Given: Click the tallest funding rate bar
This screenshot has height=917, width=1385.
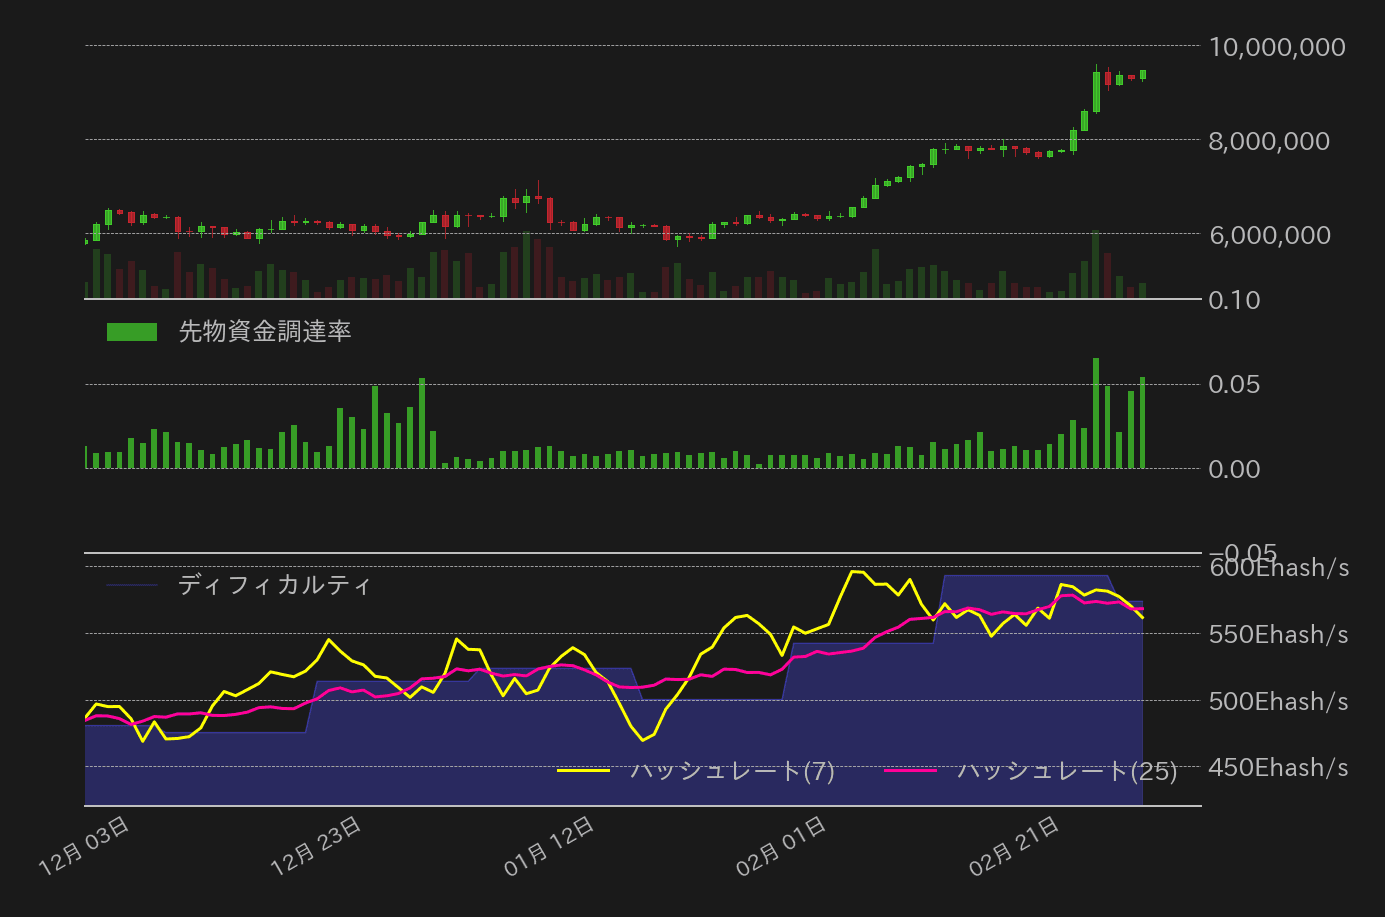Looking at the screenshot, I should (x=1096, y=413).
